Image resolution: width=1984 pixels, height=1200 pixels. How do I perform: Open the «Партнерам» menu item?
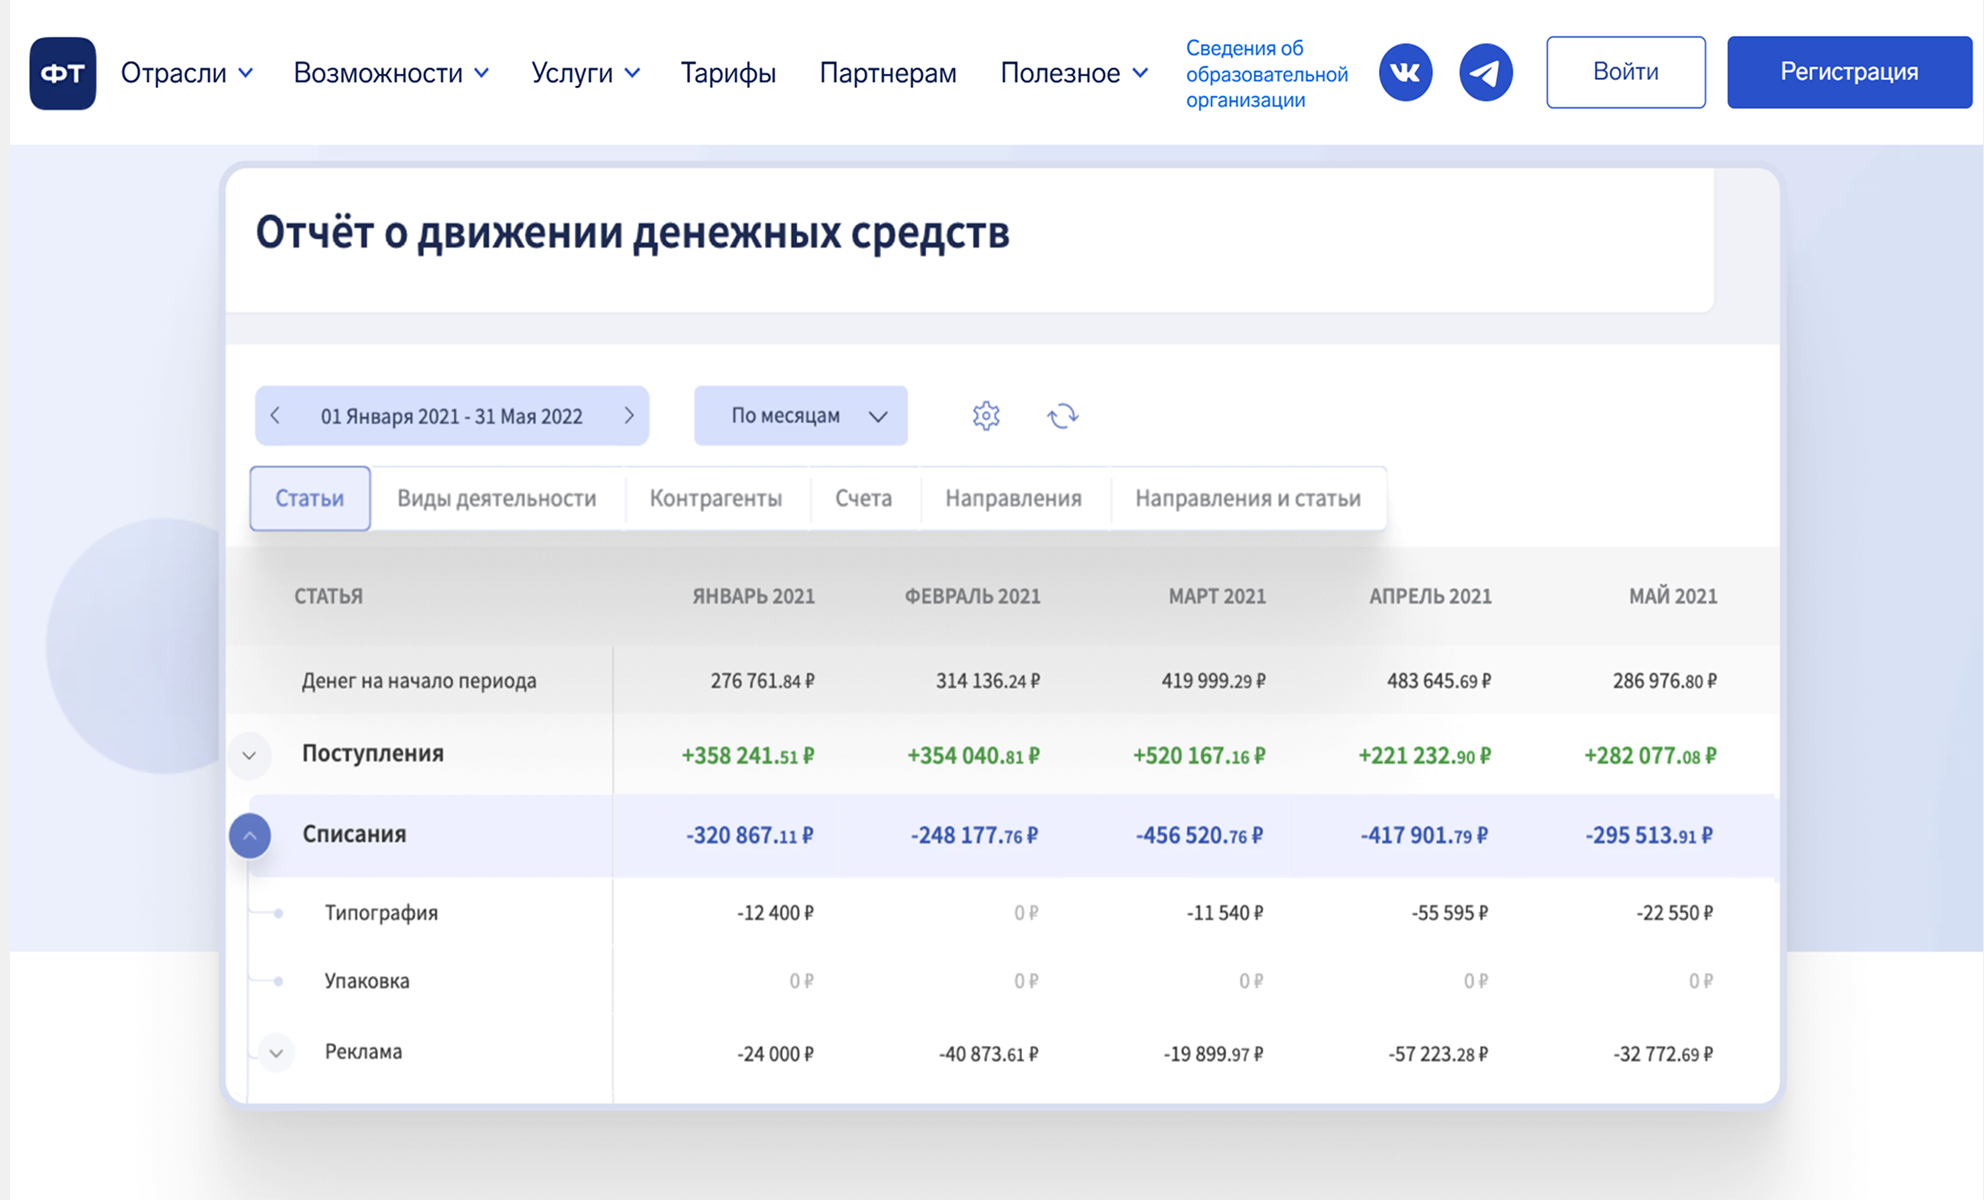(x=887, y=72)
